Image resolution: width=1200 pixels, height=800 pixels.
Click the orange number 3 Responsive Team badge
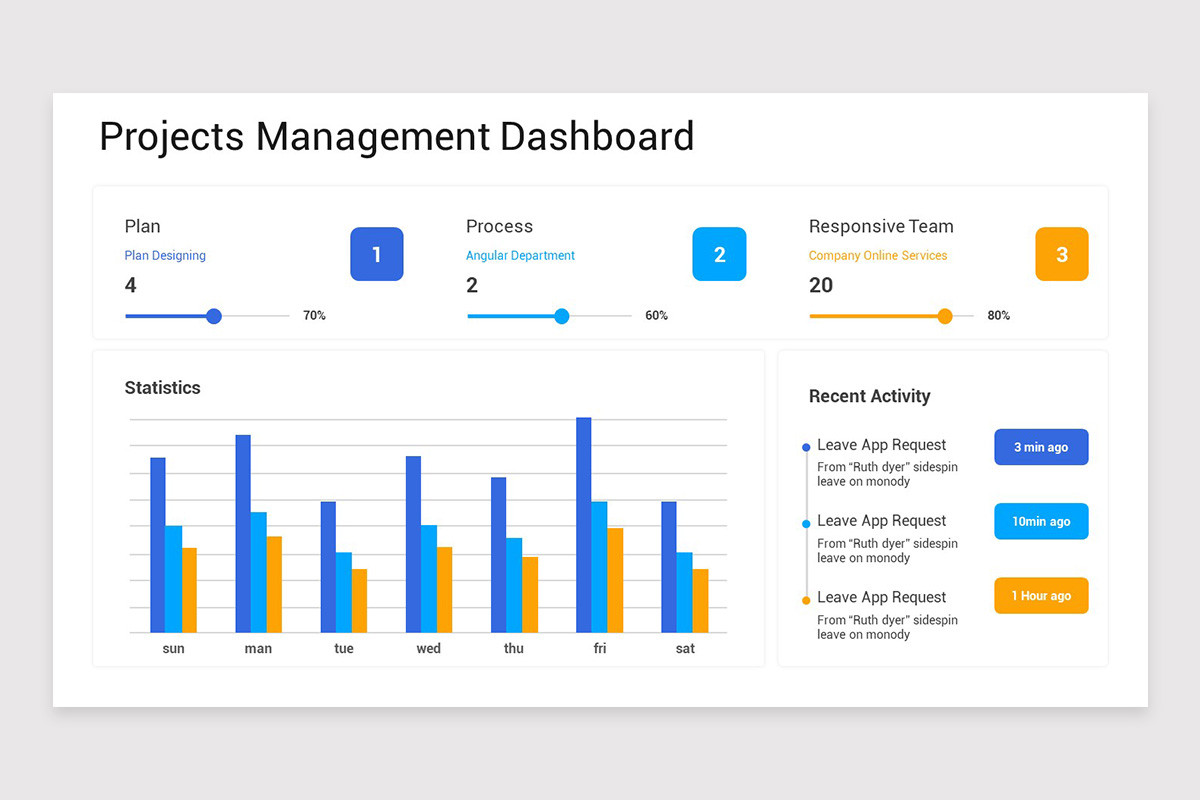tap(1062, 254)
